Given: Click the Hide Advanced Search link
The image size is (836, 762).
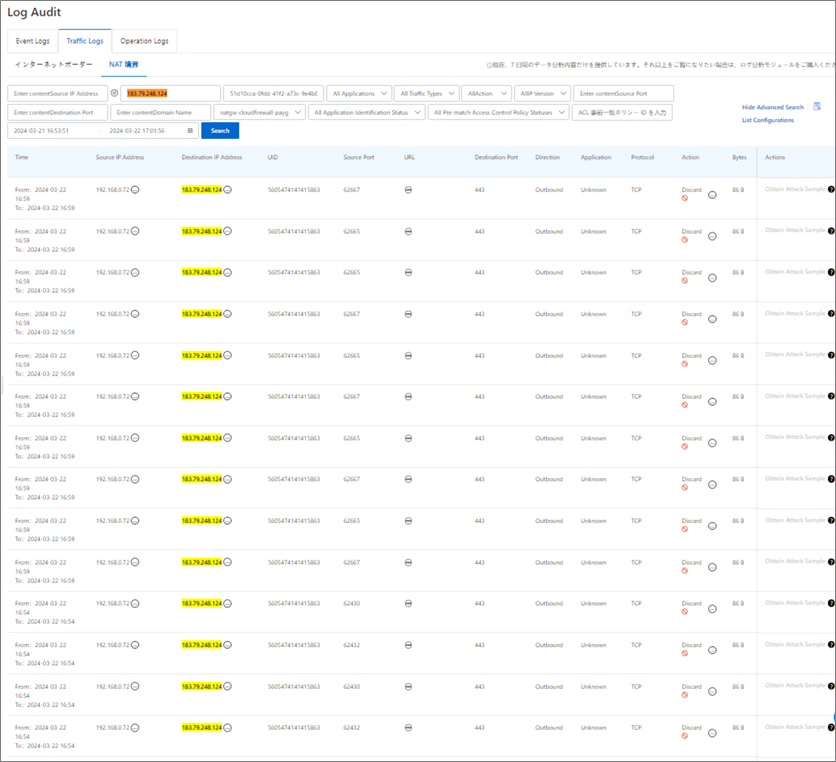Looking at the screenshot, I should coord(772,107).
